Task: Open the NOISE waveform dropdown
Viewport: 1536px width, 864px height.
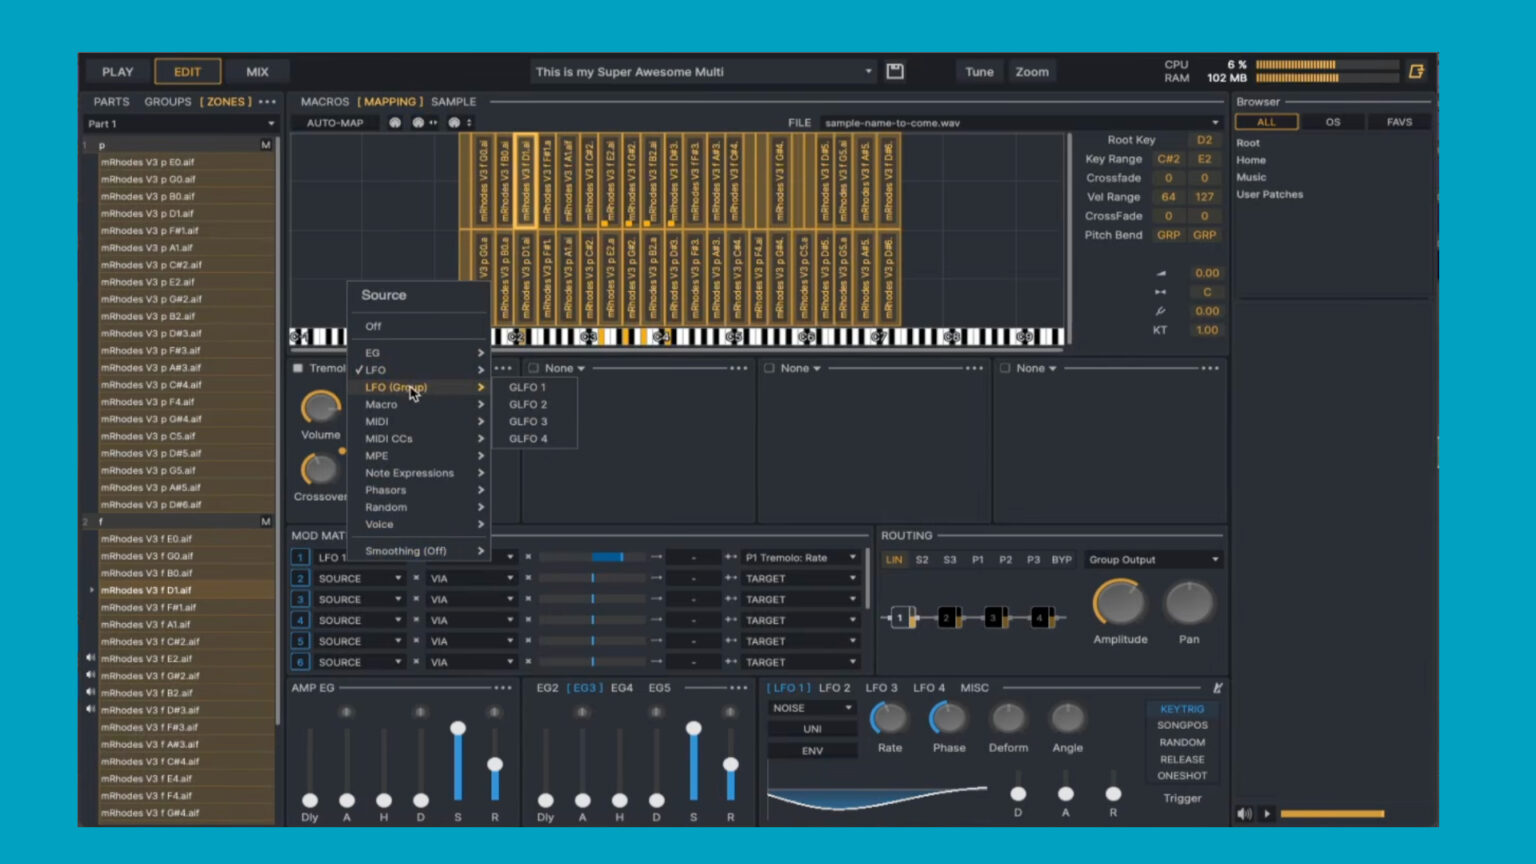Action: (x=810, y=707)
